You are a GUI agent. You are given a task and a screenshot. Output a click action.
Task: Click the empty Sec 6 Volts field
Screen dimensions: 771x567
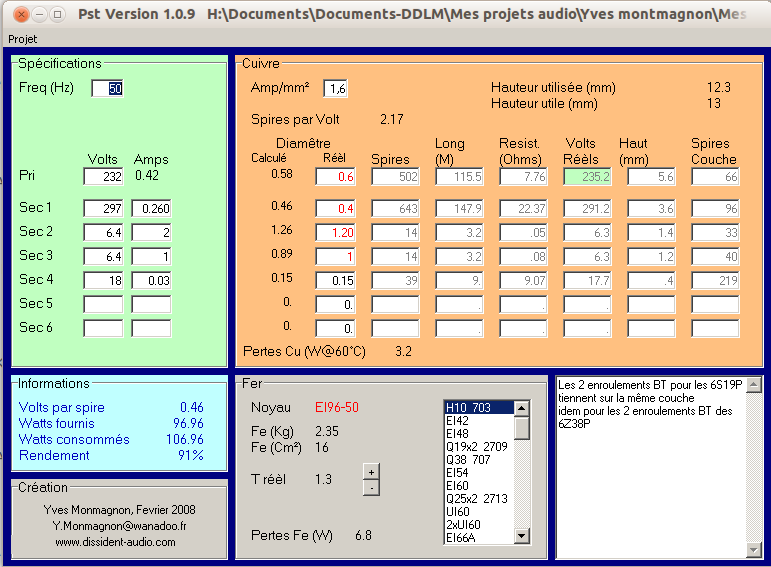pyautogui.click(x=103, y=328)
